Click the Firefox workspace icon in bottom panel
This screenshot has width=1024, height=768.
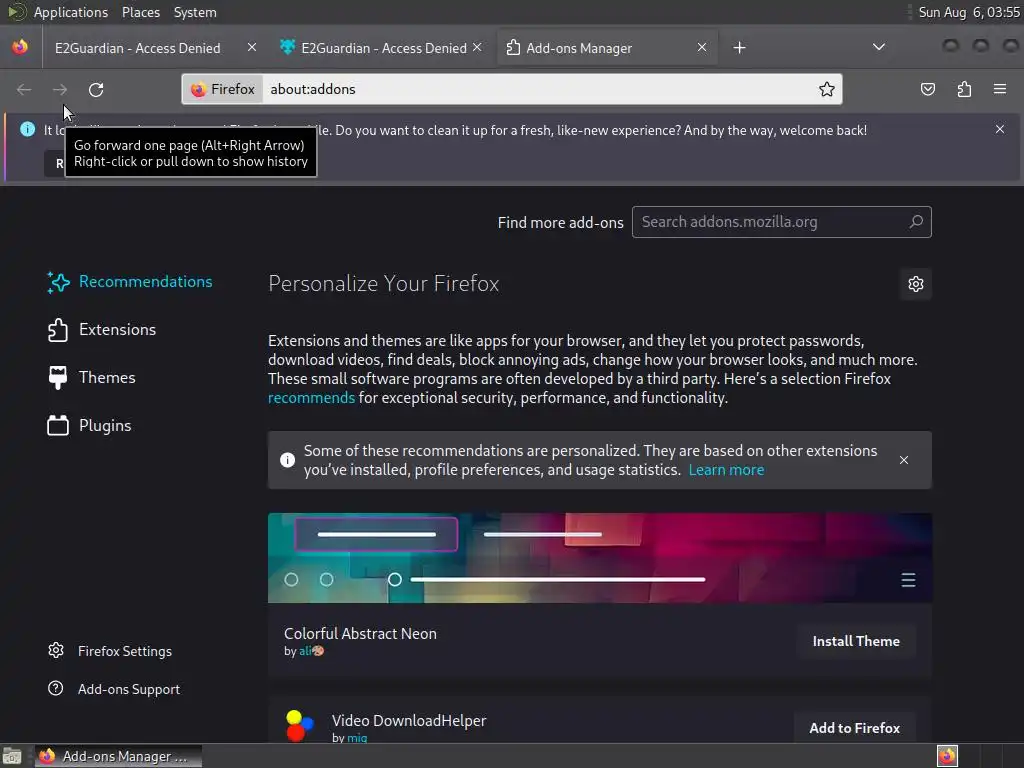[947, 756]
